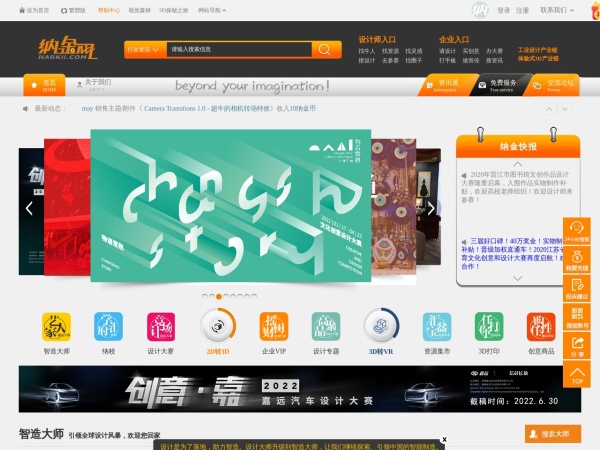600x450 pixels.
Task: Open the 创意·嘉 2022 car design banner
Action: click(300, 389)
